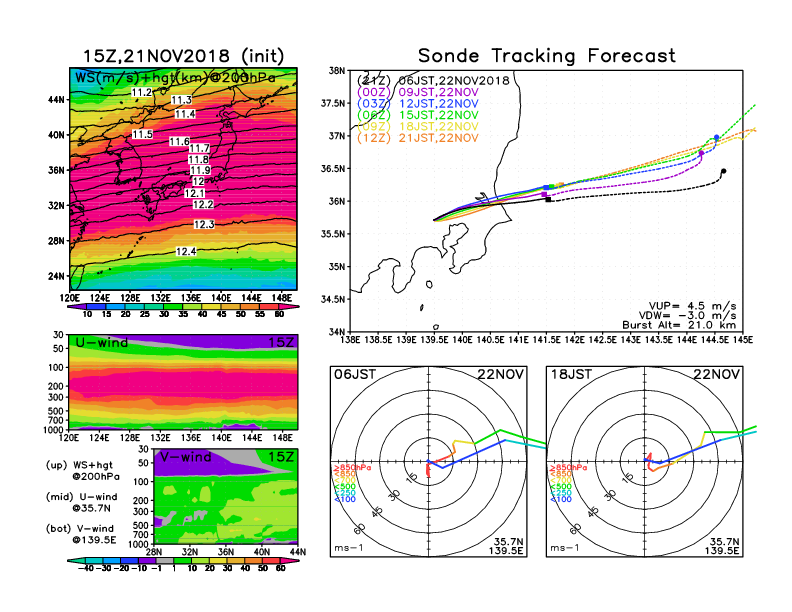
Task: Click the "WS(m/s)+hgt(km)@200hPa" map label
Action: coord(175,78)
